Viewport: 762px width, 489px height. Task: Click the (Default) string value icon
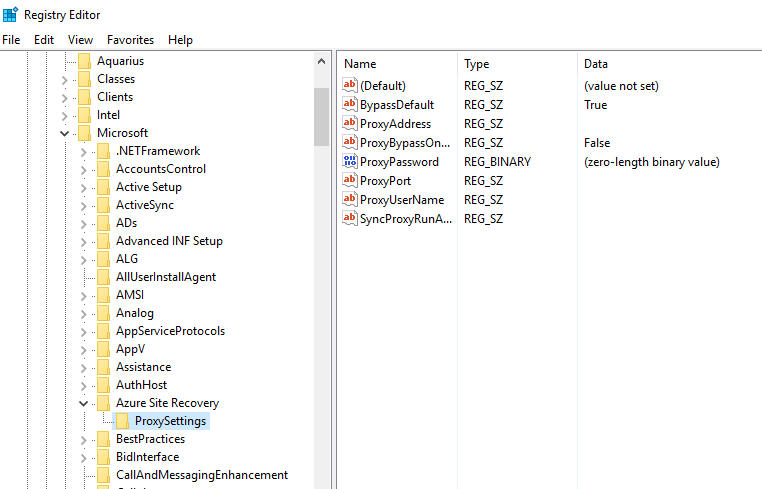click(349, 86)
